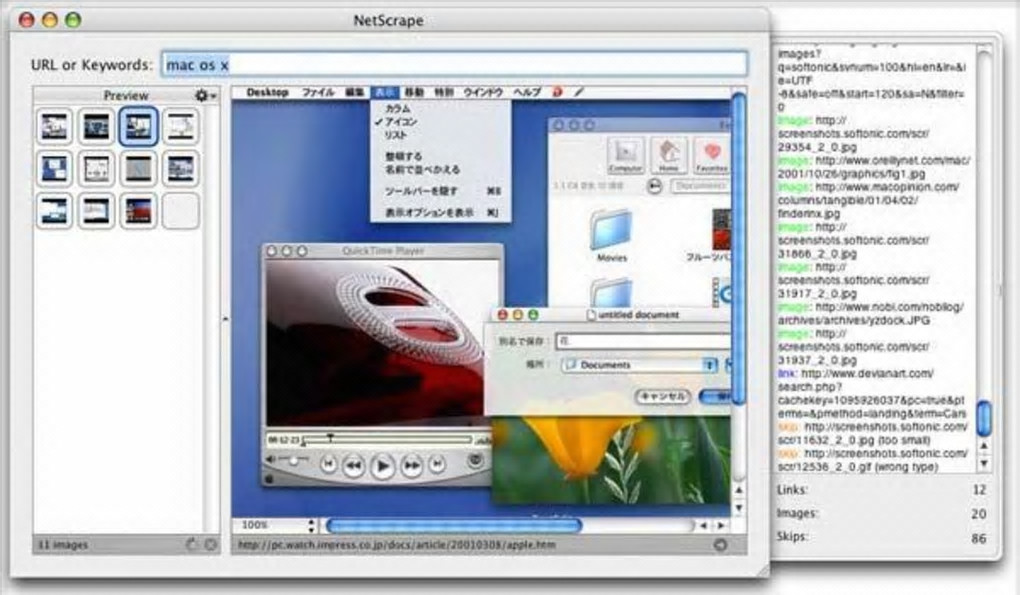Viewport: 1020px width, 595px height.
Task: Click the softonic 31866_2_0.jpg log entry
Action: 853,241
